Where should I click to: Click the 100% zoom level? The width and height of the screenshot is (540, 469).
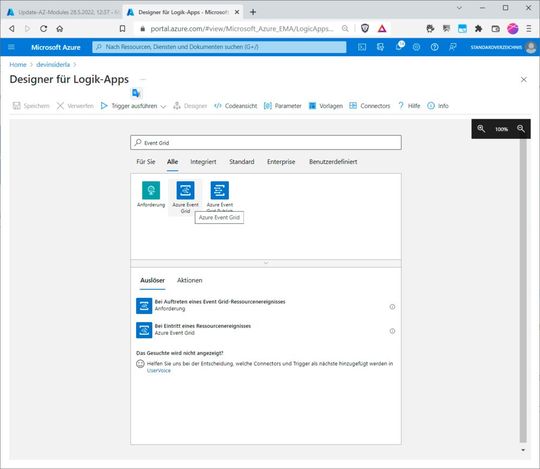(501, 129)
